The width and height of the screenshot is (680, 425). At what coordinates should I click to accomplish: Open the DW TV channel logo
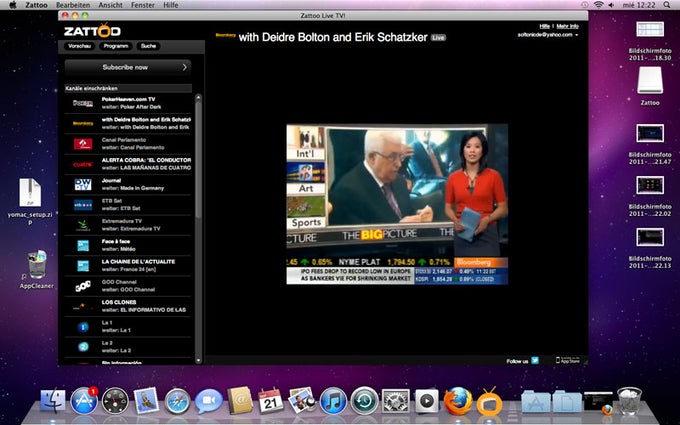83,184
